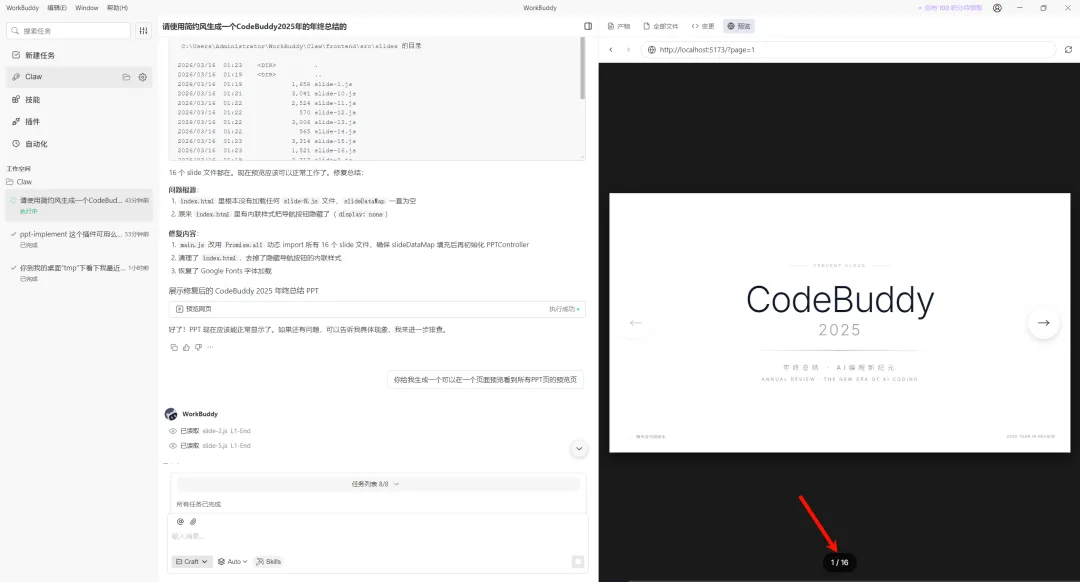The width and height of the screenshot is (1080, 582).
Task: Click the code output block scrollbar
Action: tap(583, 69)
